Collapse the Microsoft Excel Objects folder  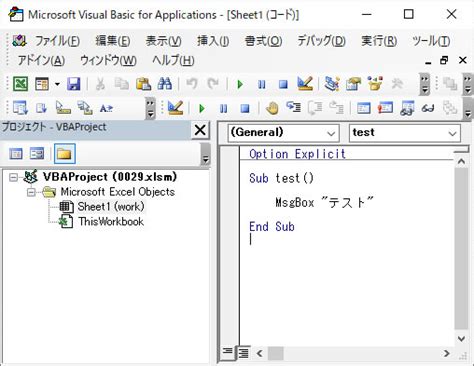coord(31,192)
